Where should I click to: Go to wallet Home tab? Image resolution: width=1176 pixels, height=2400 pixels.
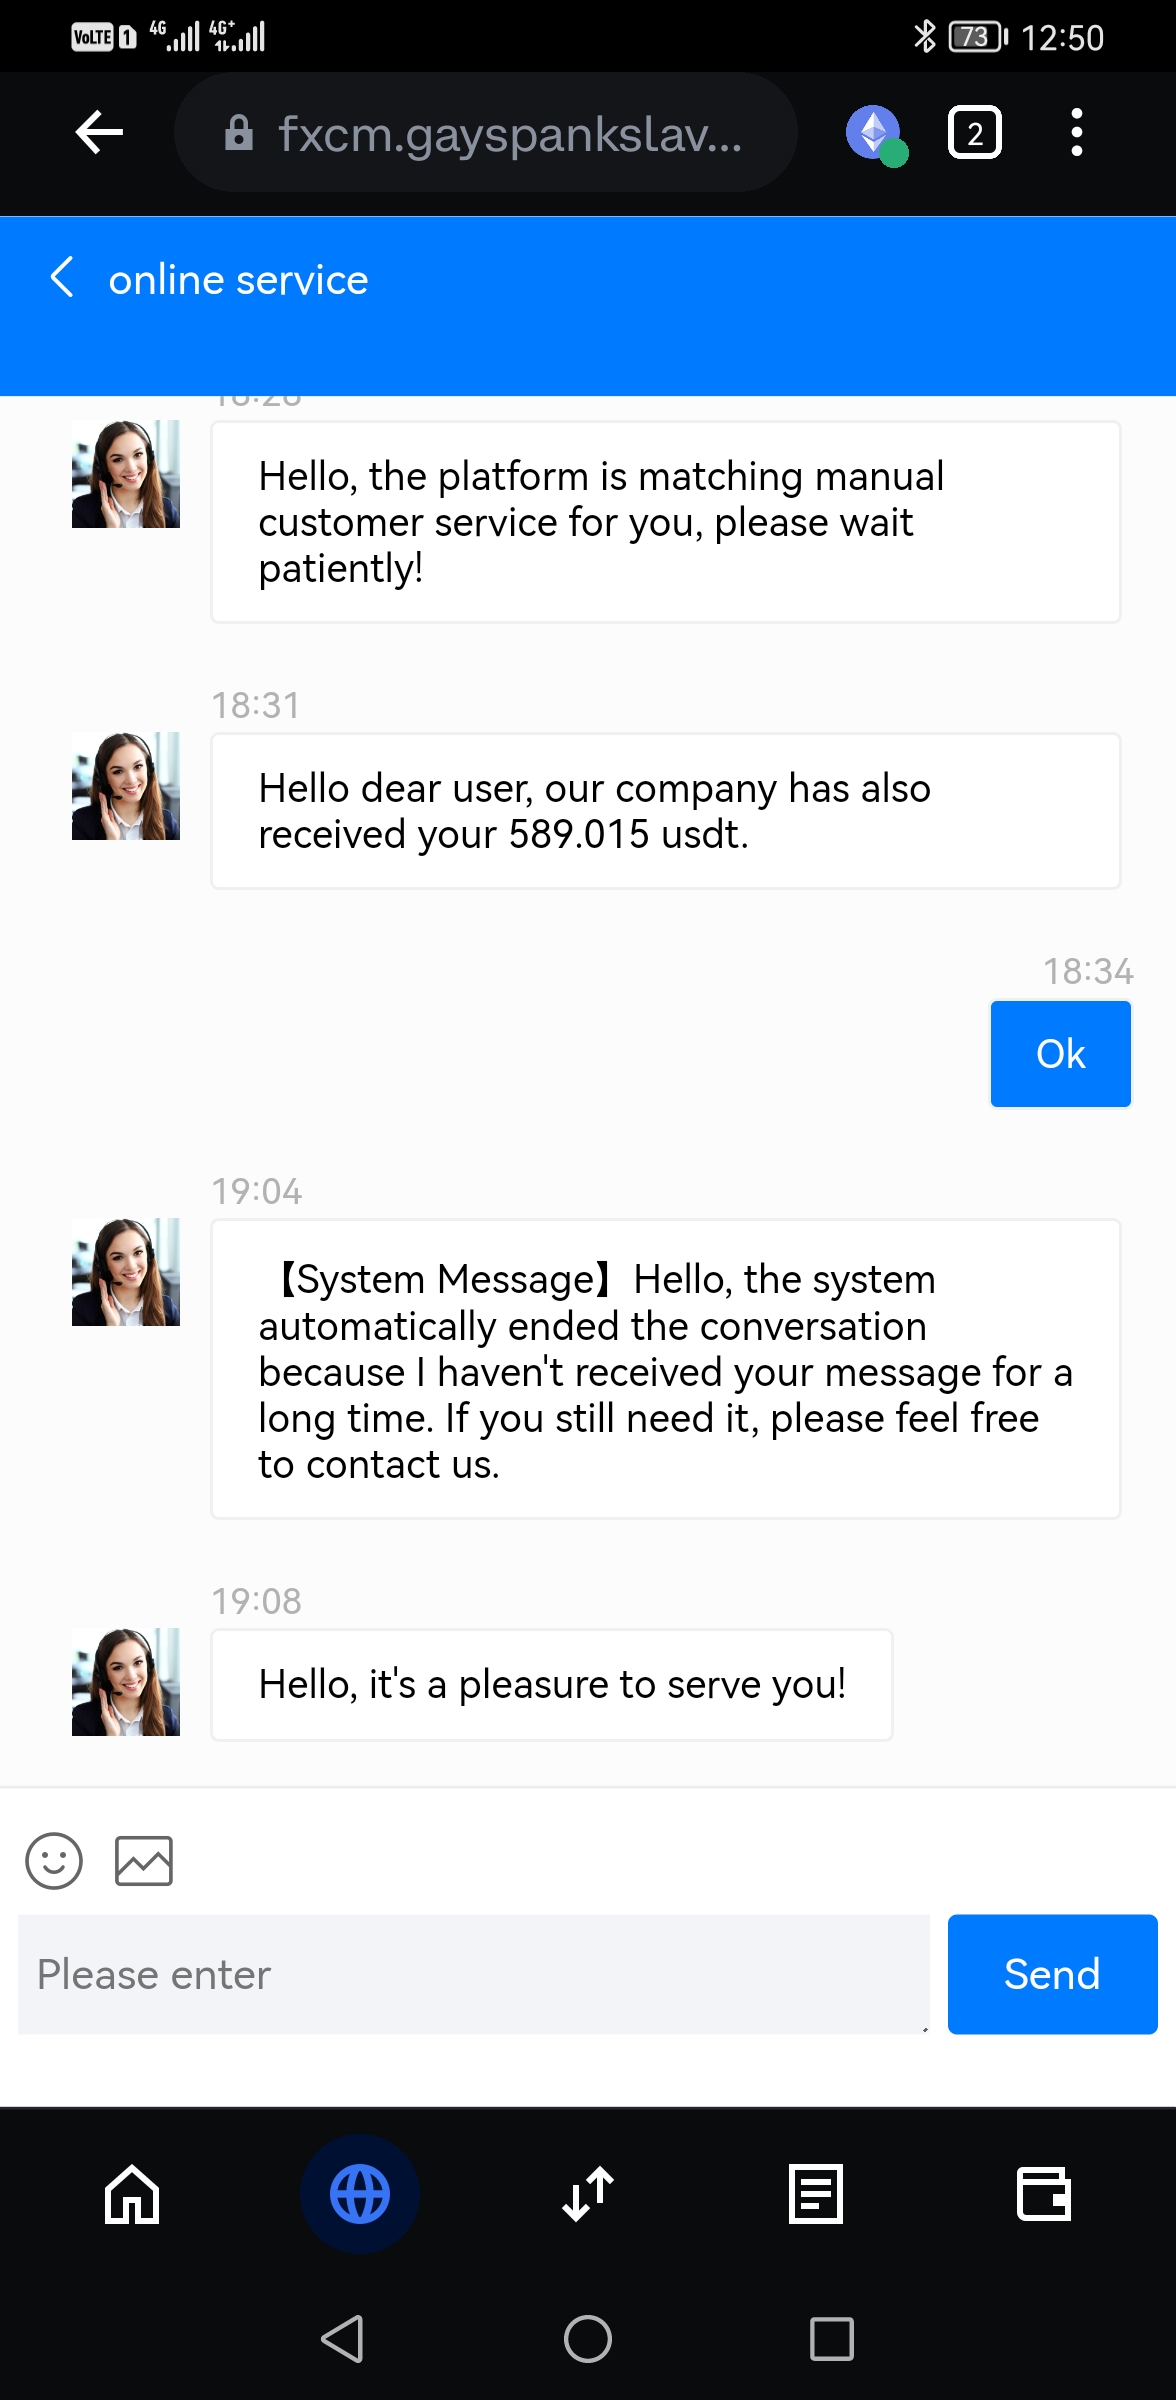(132, 2194)
